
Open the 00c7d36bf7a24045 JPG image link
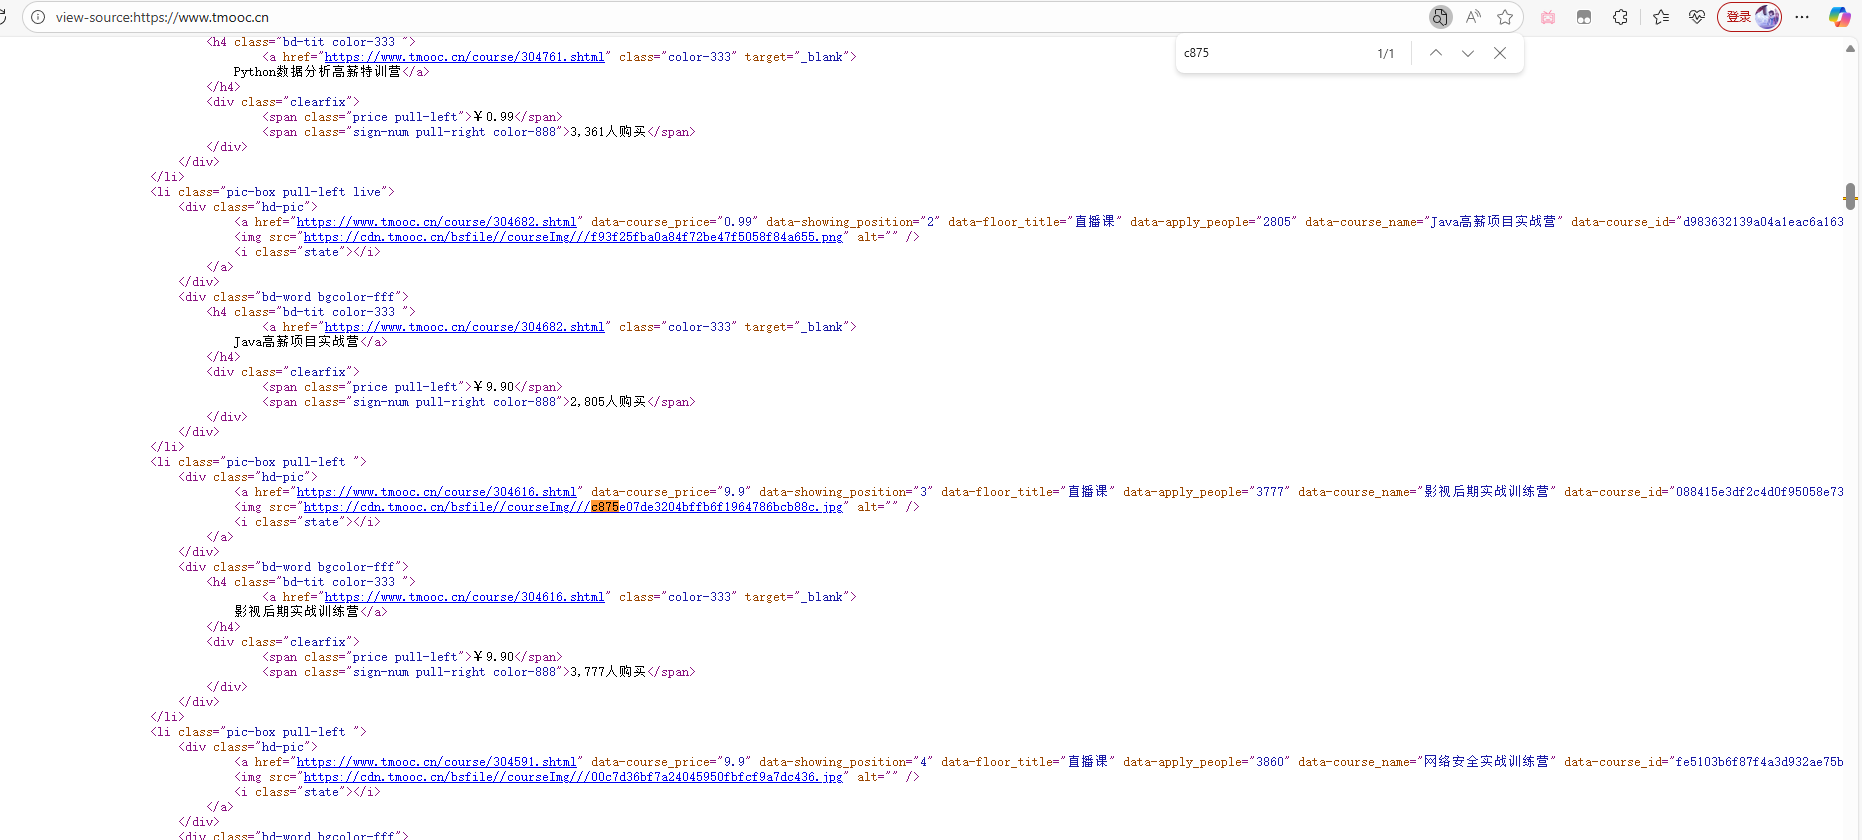tap(574, 777)
